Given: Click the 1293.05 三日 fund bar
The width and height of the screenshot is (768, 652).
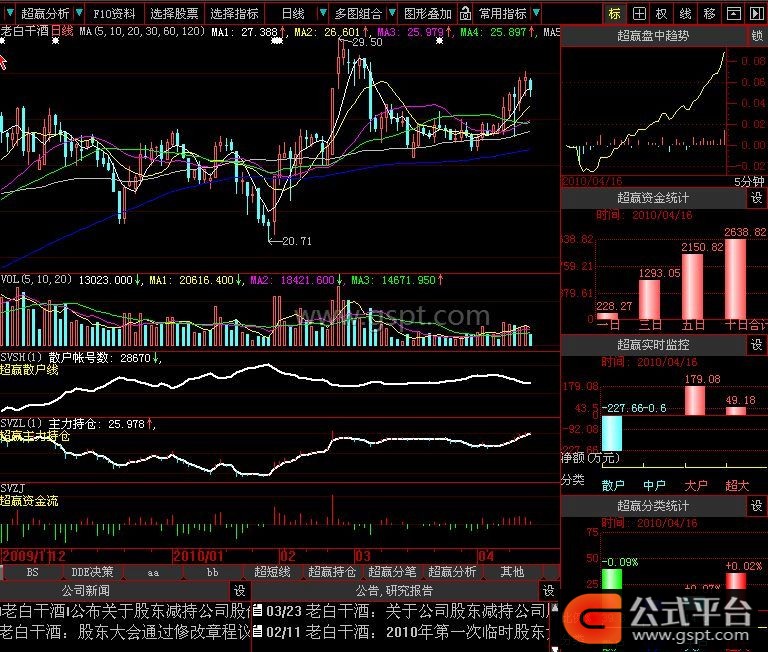Looking at the screenshot, I should pyautogui.click(x=649, y=299).
